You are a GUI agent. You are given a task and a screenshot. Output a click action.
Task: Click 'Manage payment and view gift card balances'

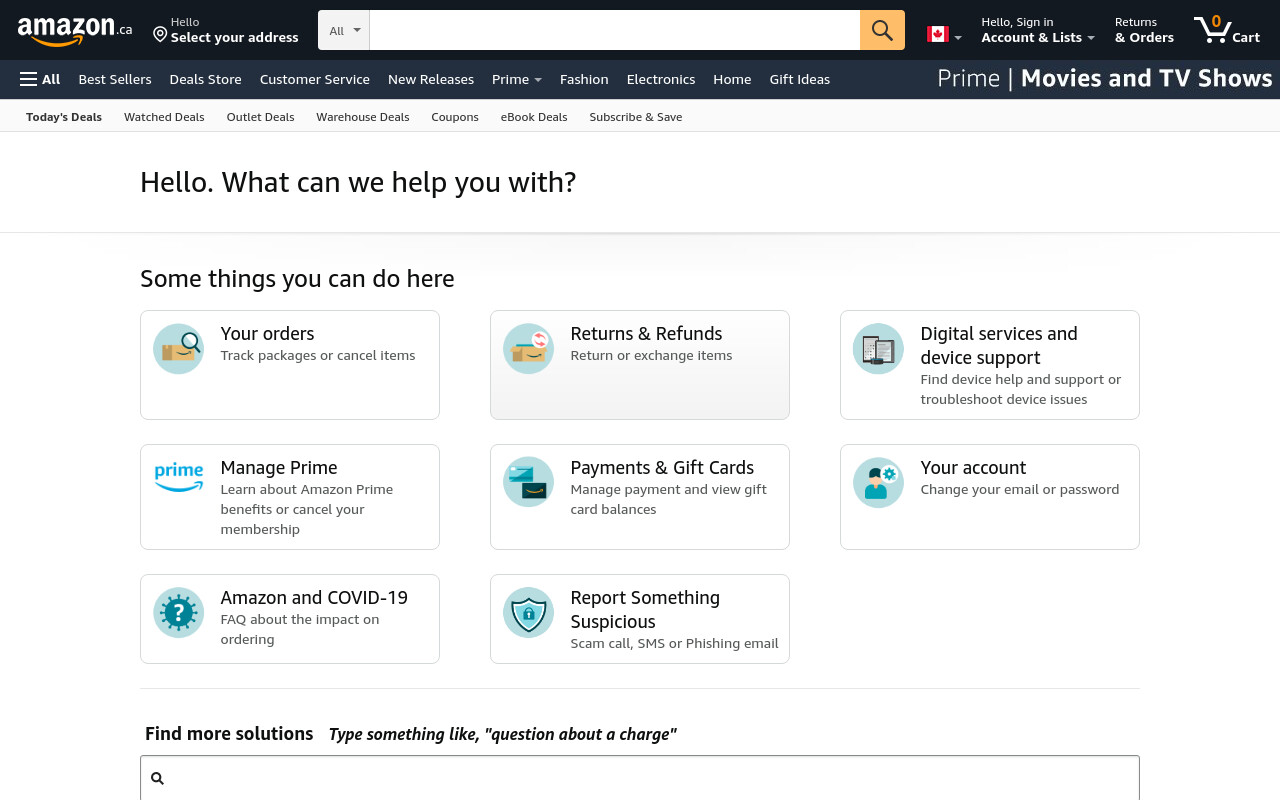[x=668, y=500]
